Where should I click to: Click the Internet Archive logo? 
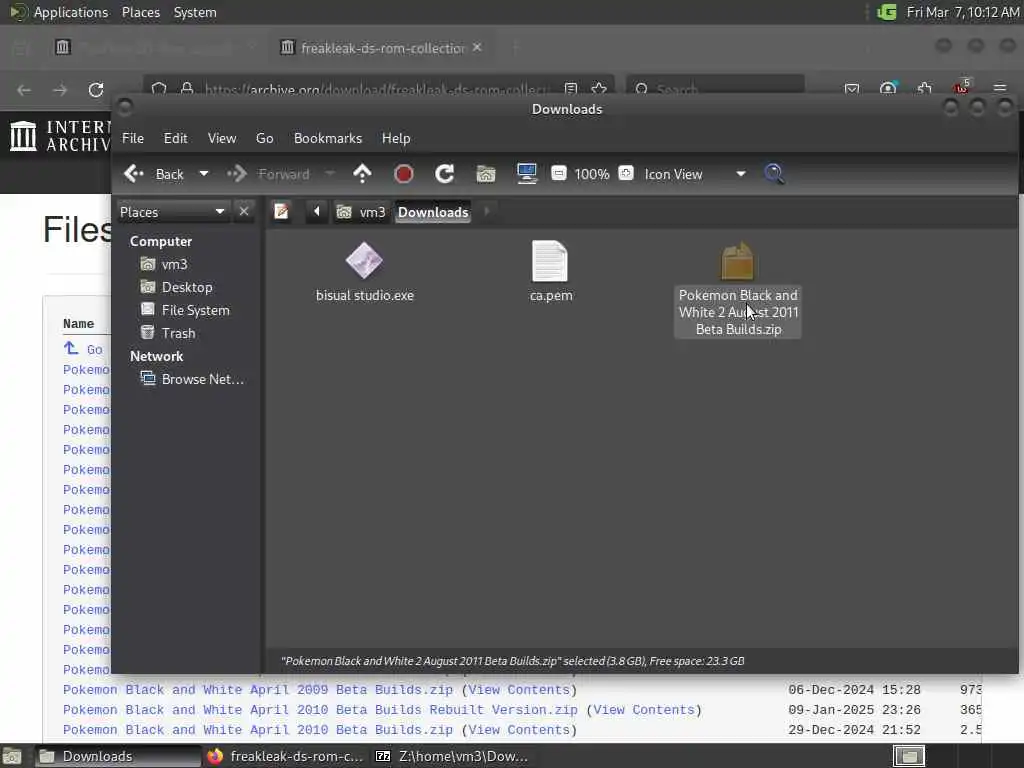coord(60,136)
